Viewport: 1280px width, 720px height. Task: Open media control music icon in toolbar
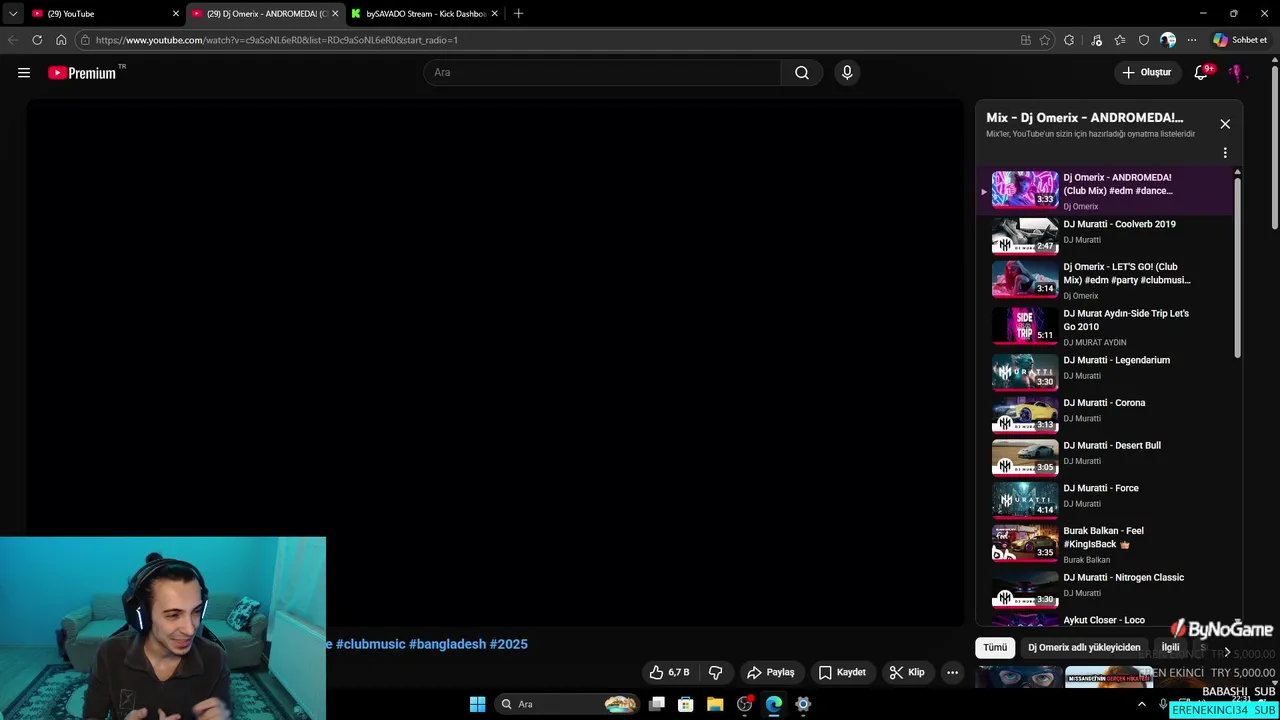tap(1097, 40)
